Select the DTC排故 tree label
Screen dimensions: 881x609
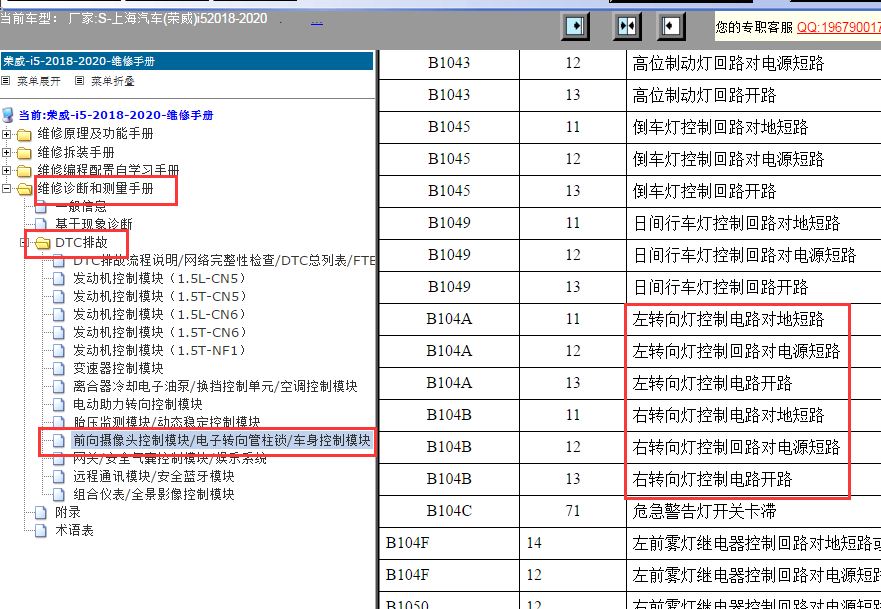point(81,242)
